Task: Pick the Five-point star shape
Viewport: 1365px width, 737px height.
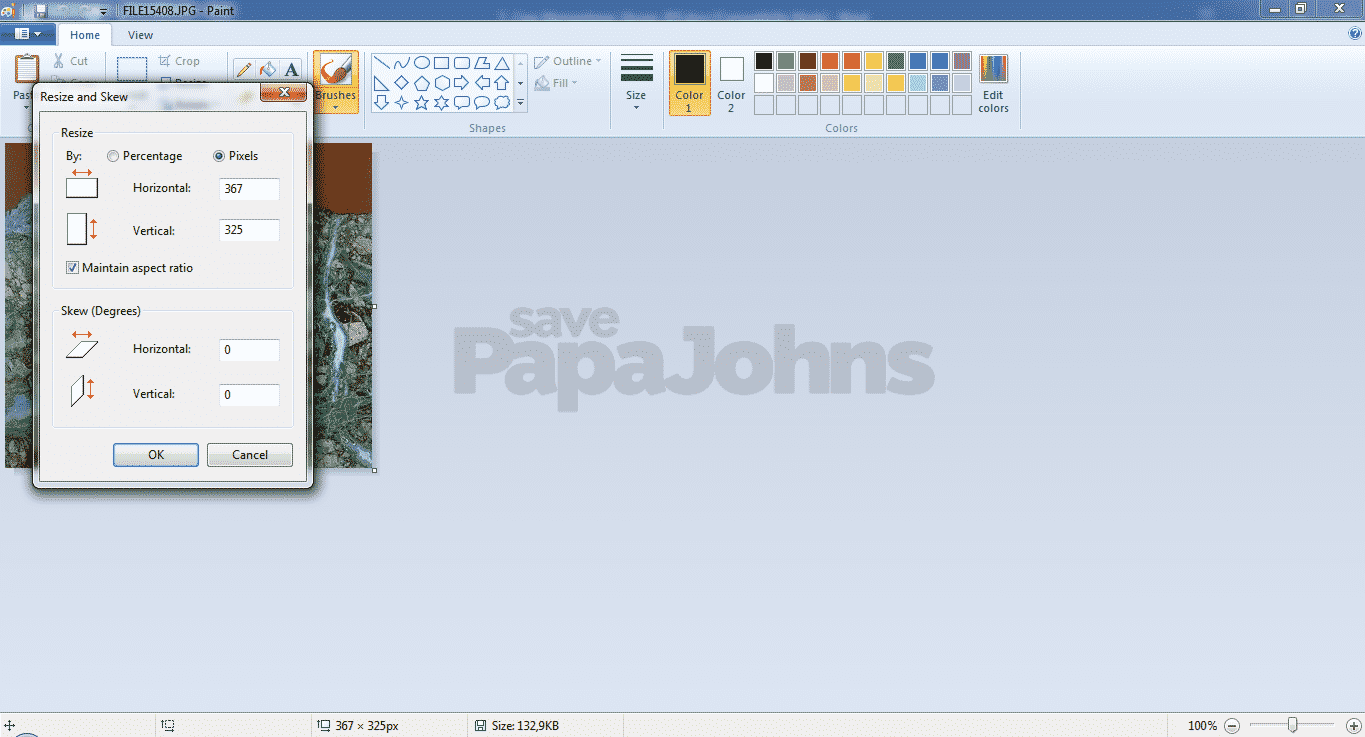Action: [421, 102]
